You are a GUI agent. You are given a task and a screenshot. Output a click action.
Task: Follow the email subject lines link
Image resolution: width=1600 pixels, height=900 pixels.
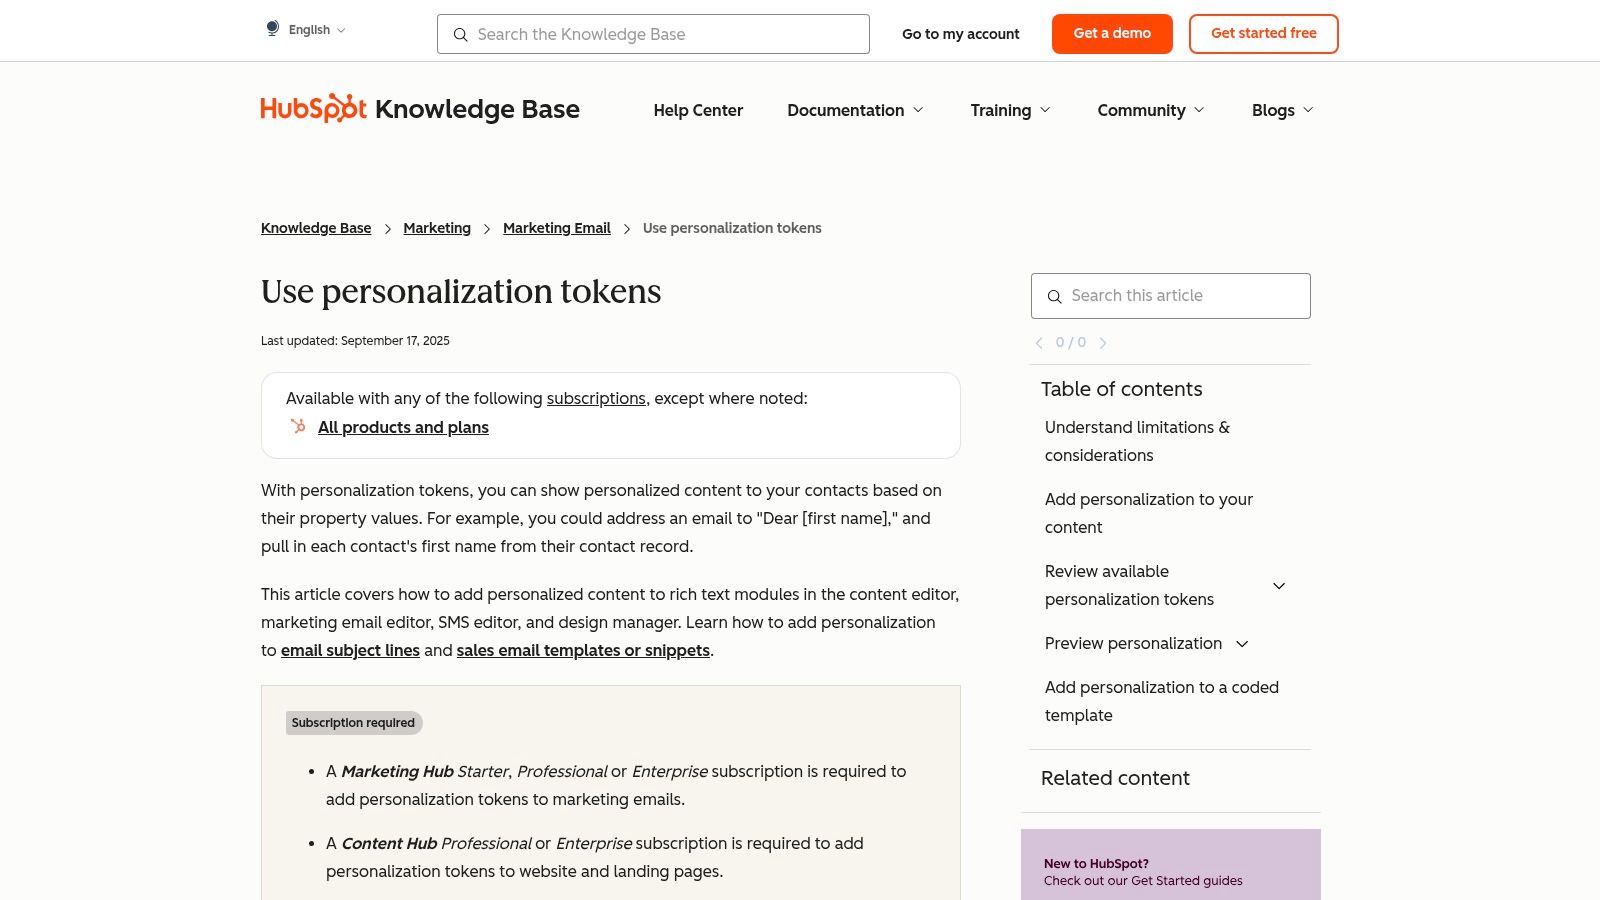(350, 650)
